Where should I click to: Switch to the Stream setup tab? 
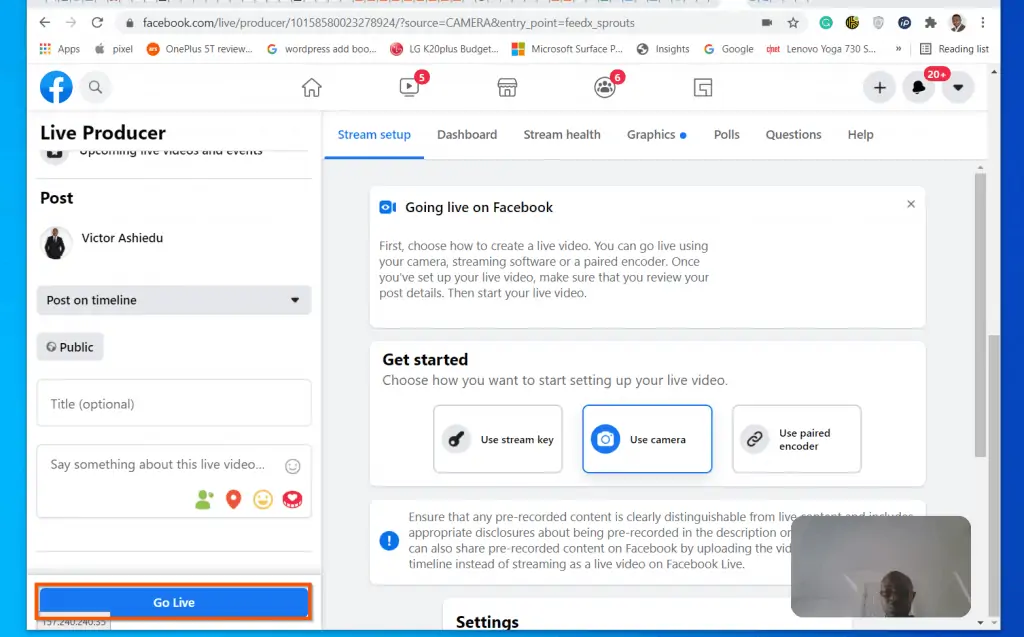click(x=374, y=135)
